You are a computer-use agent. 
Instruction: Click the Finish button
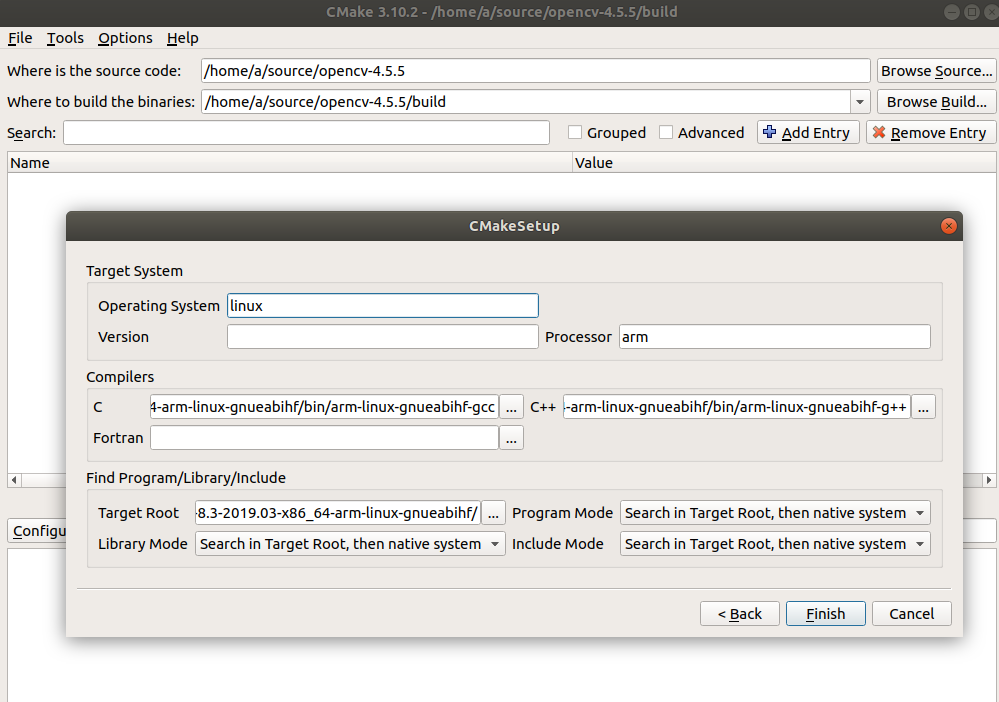coord(825,613)
